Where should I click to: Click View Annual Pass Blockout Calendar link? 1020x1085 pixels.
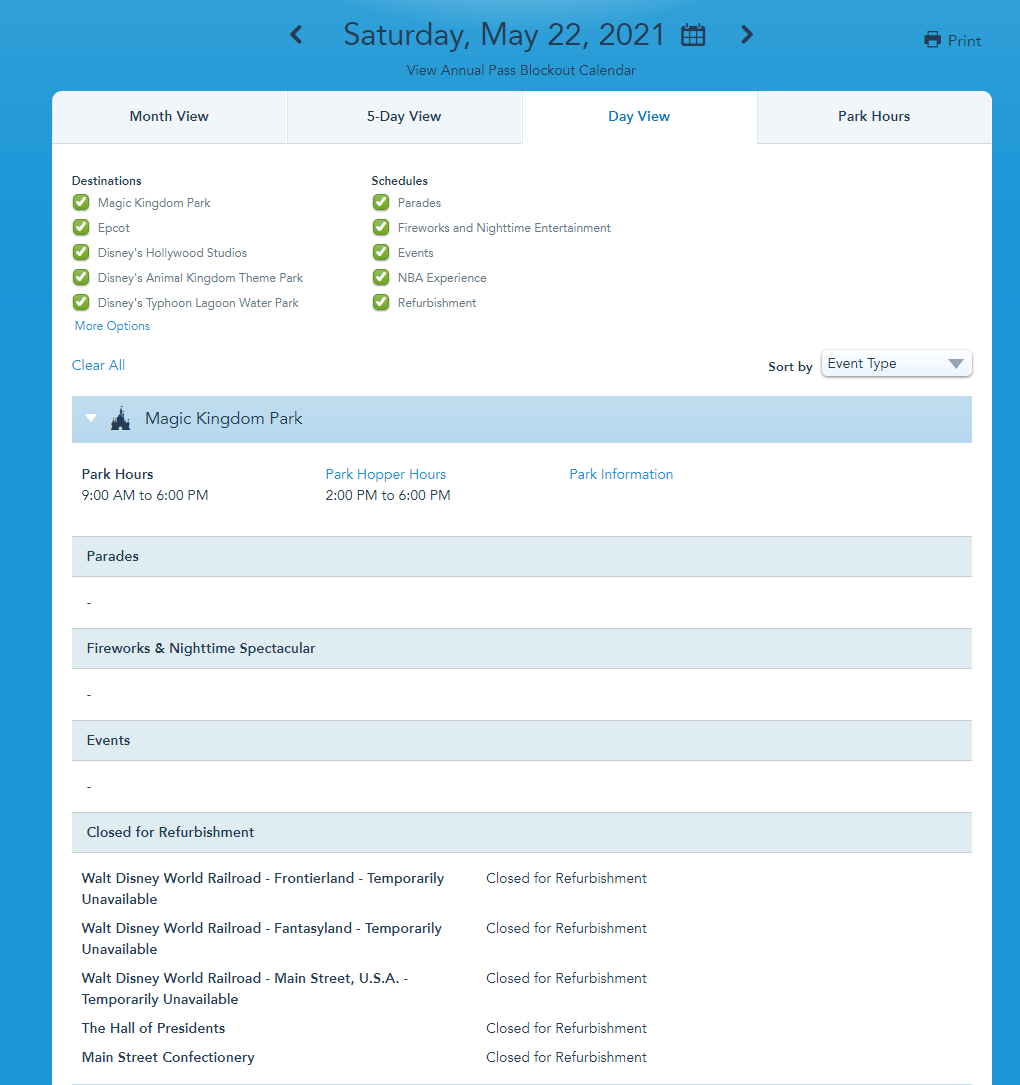[x=521, y=70]
